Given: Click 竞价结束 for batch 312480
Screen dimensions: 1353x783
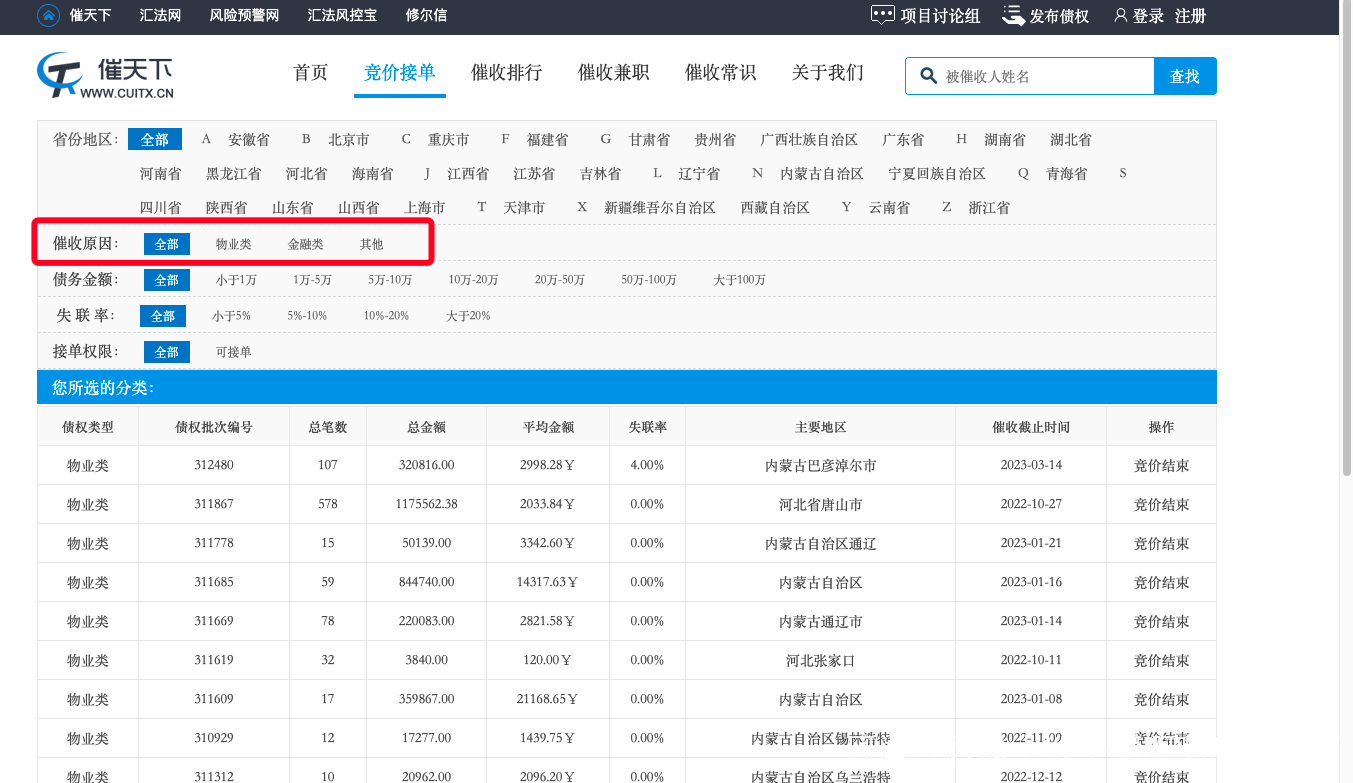Looking at the screenshot, I should (x=1161, y=465).
